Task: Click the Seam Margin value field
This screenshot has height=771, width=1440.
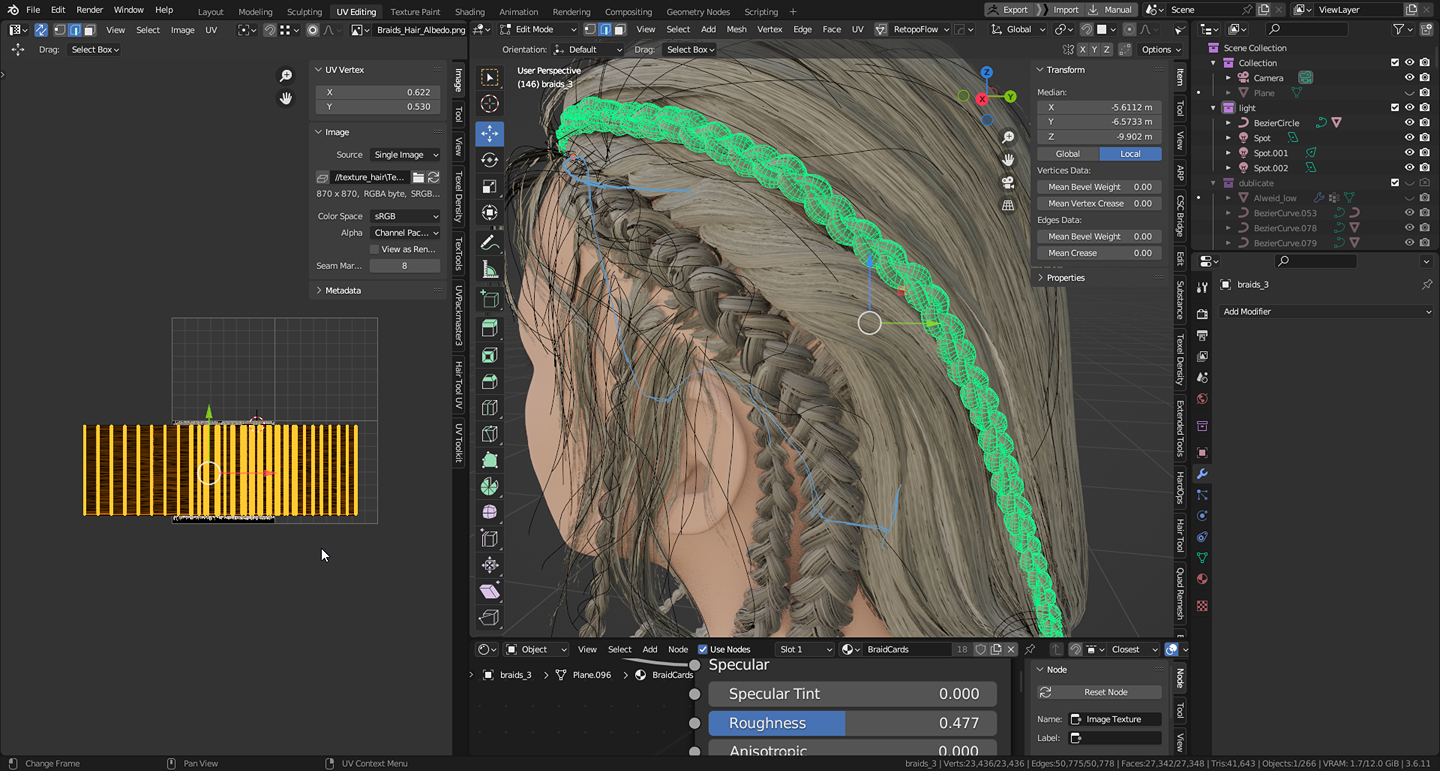Action: coord(404,266)
